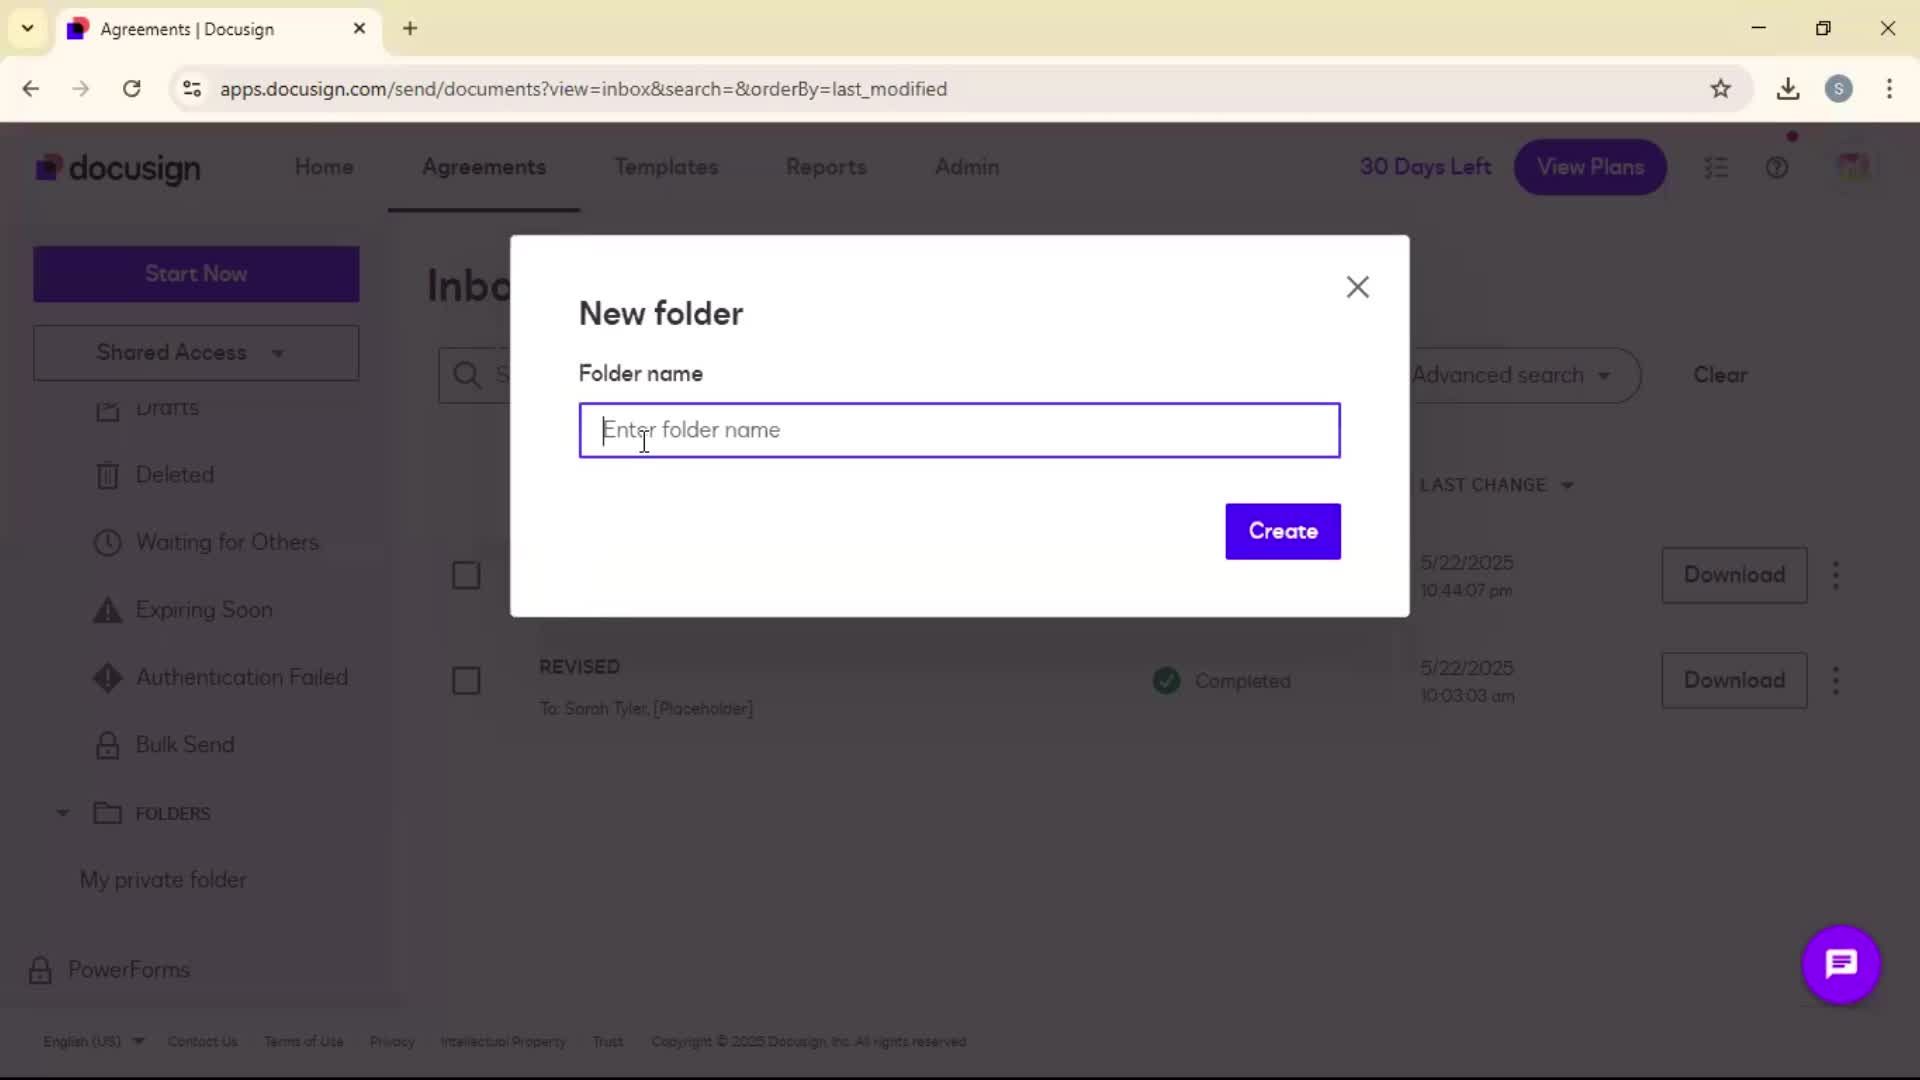Open the Contact Us link

203,1042
